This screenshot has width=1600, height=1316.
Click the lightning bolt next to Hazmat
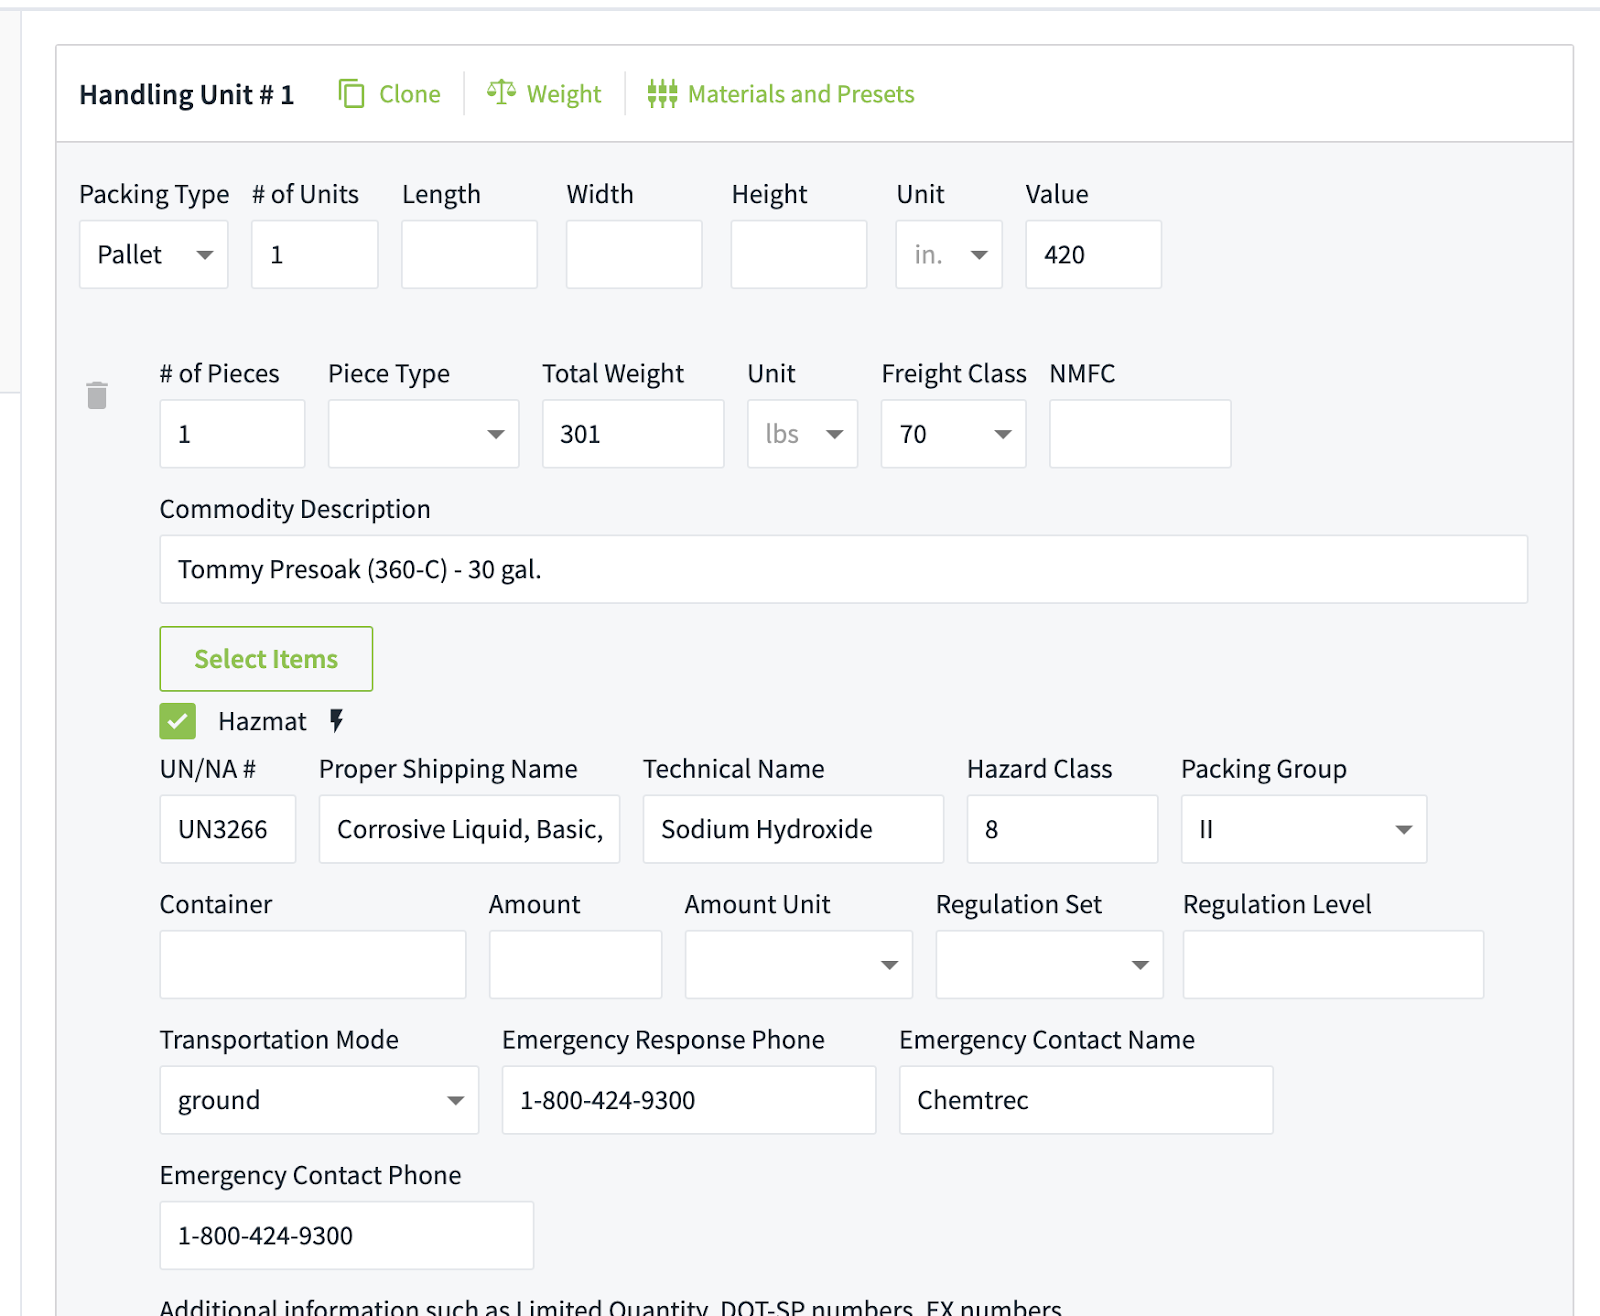pyautogui.click(x=336, y=720)
